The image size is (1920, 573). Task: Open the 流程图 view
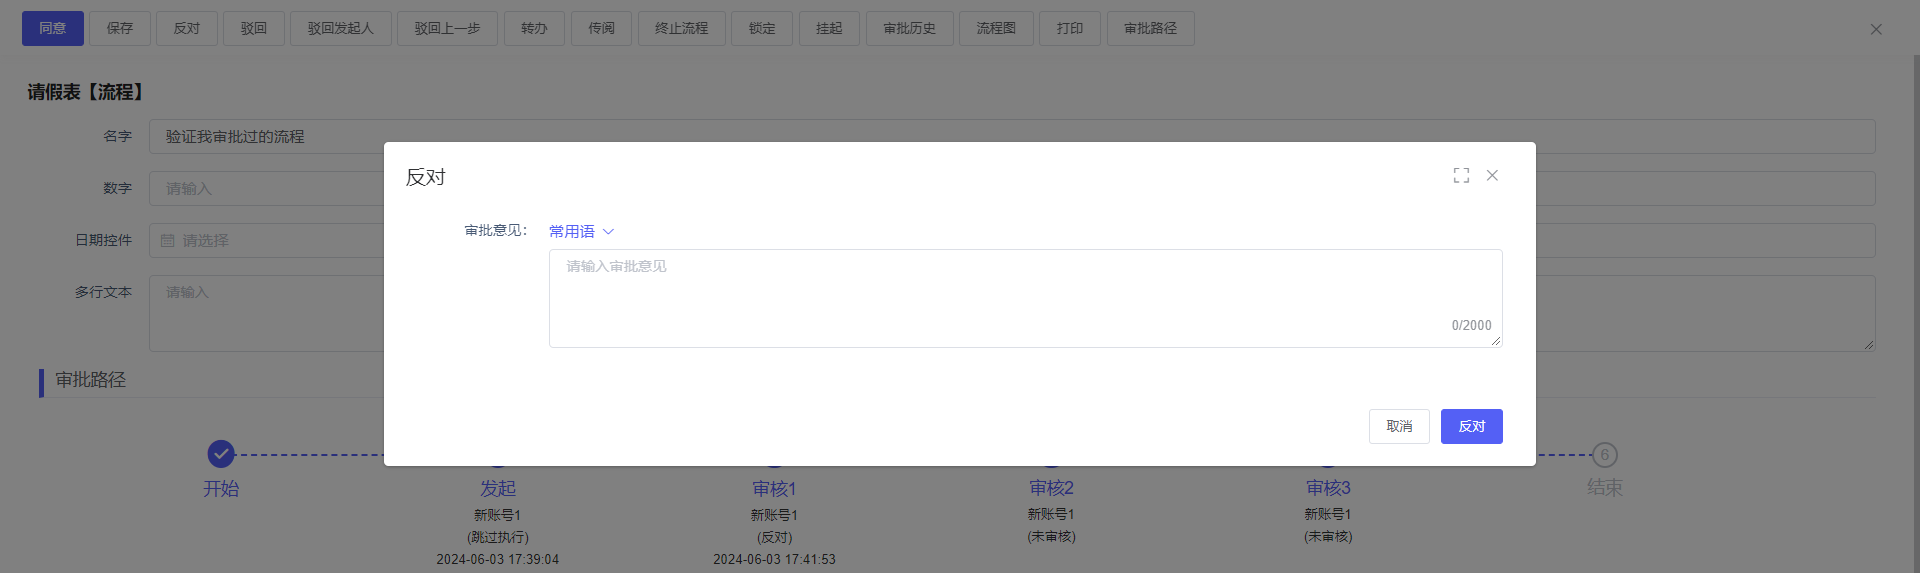(996, 28)
